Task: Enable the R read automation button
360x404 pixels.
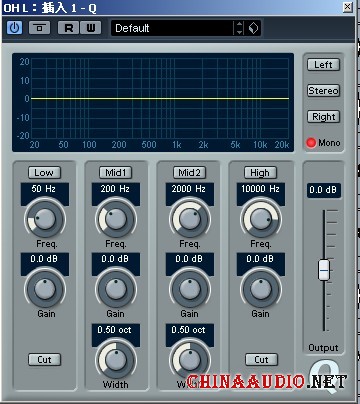Action: click(68, 28)
